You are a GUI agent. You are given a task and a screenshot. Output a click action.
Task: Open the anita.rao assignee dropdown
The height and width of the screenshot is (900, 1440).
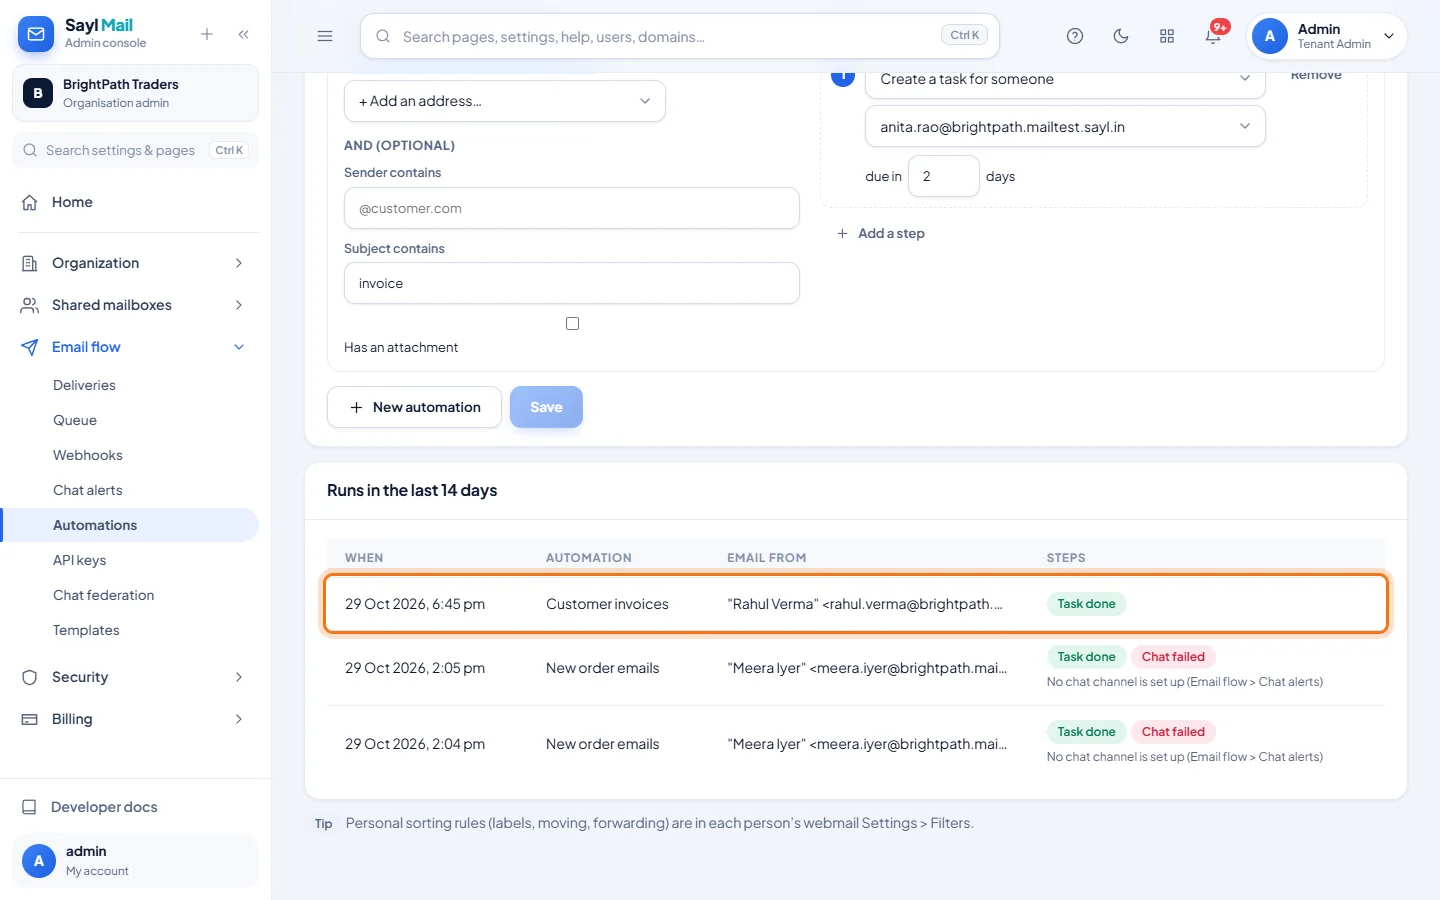[1065, 127]
